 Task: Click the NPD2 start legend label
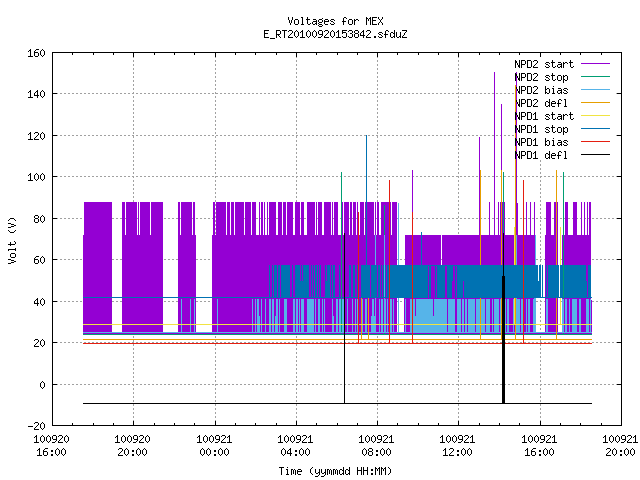(544, 64)
